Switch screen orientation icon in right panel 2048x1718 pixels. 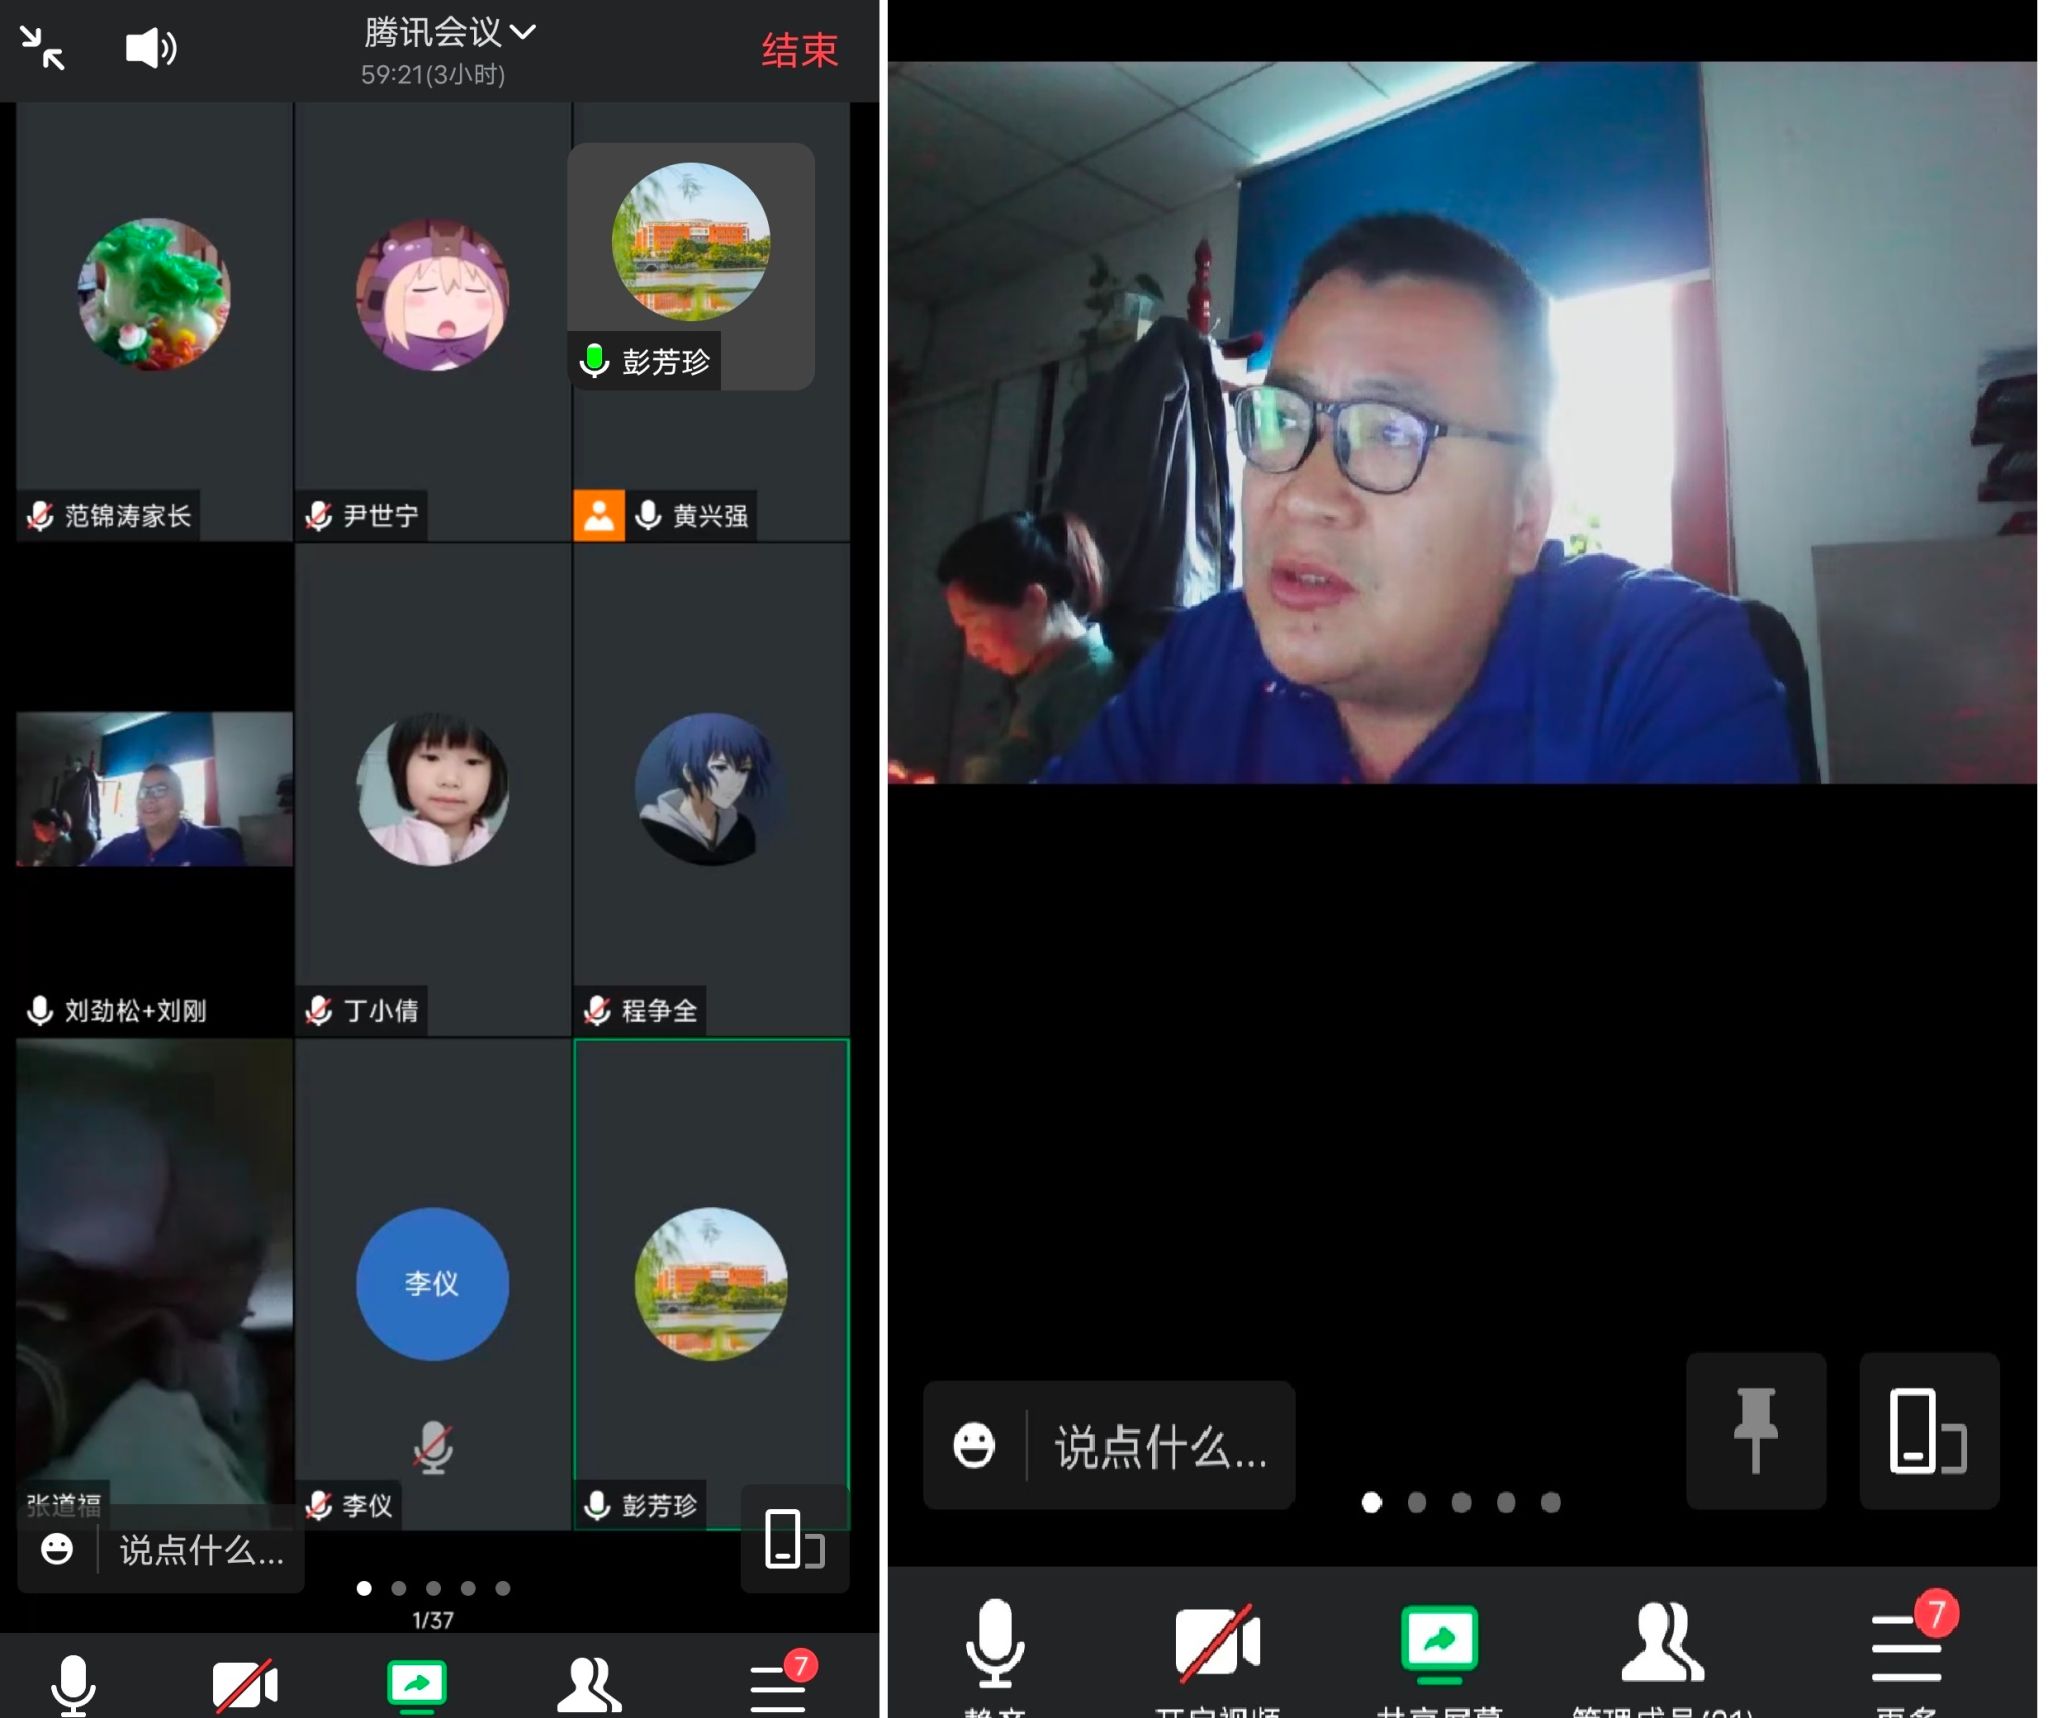[x=1927, y=1431]
